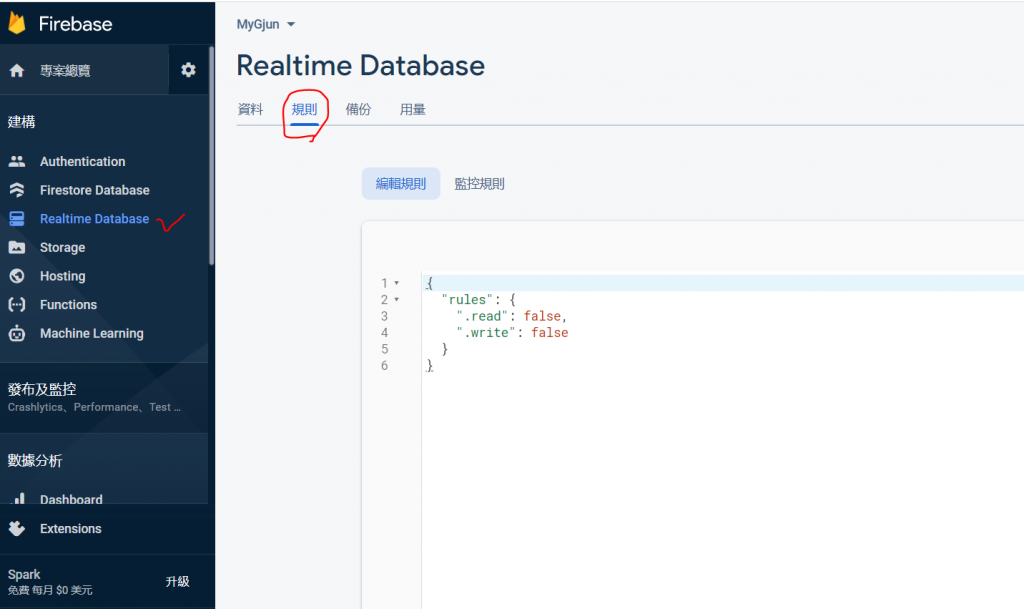1024x609 pixels.
Task: Click the Authentication people icon
Action: [x=17, y=161]
